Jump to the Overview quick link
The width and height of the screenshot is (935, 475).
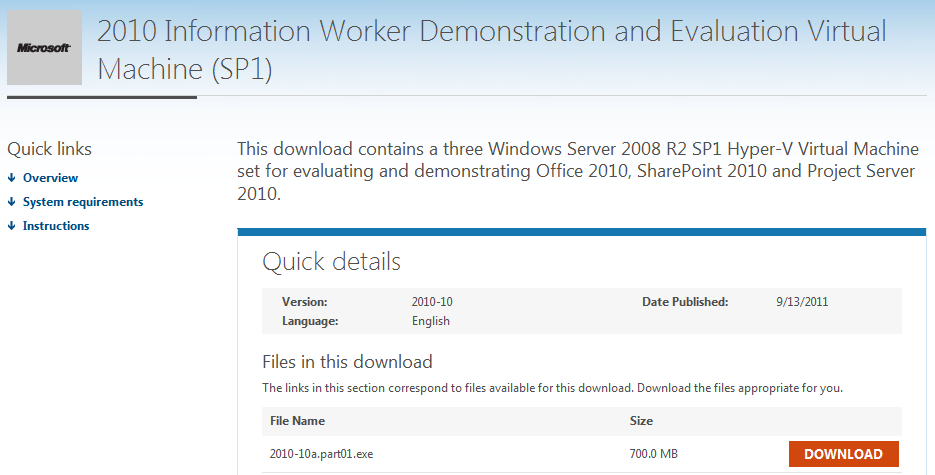[50, 178]
